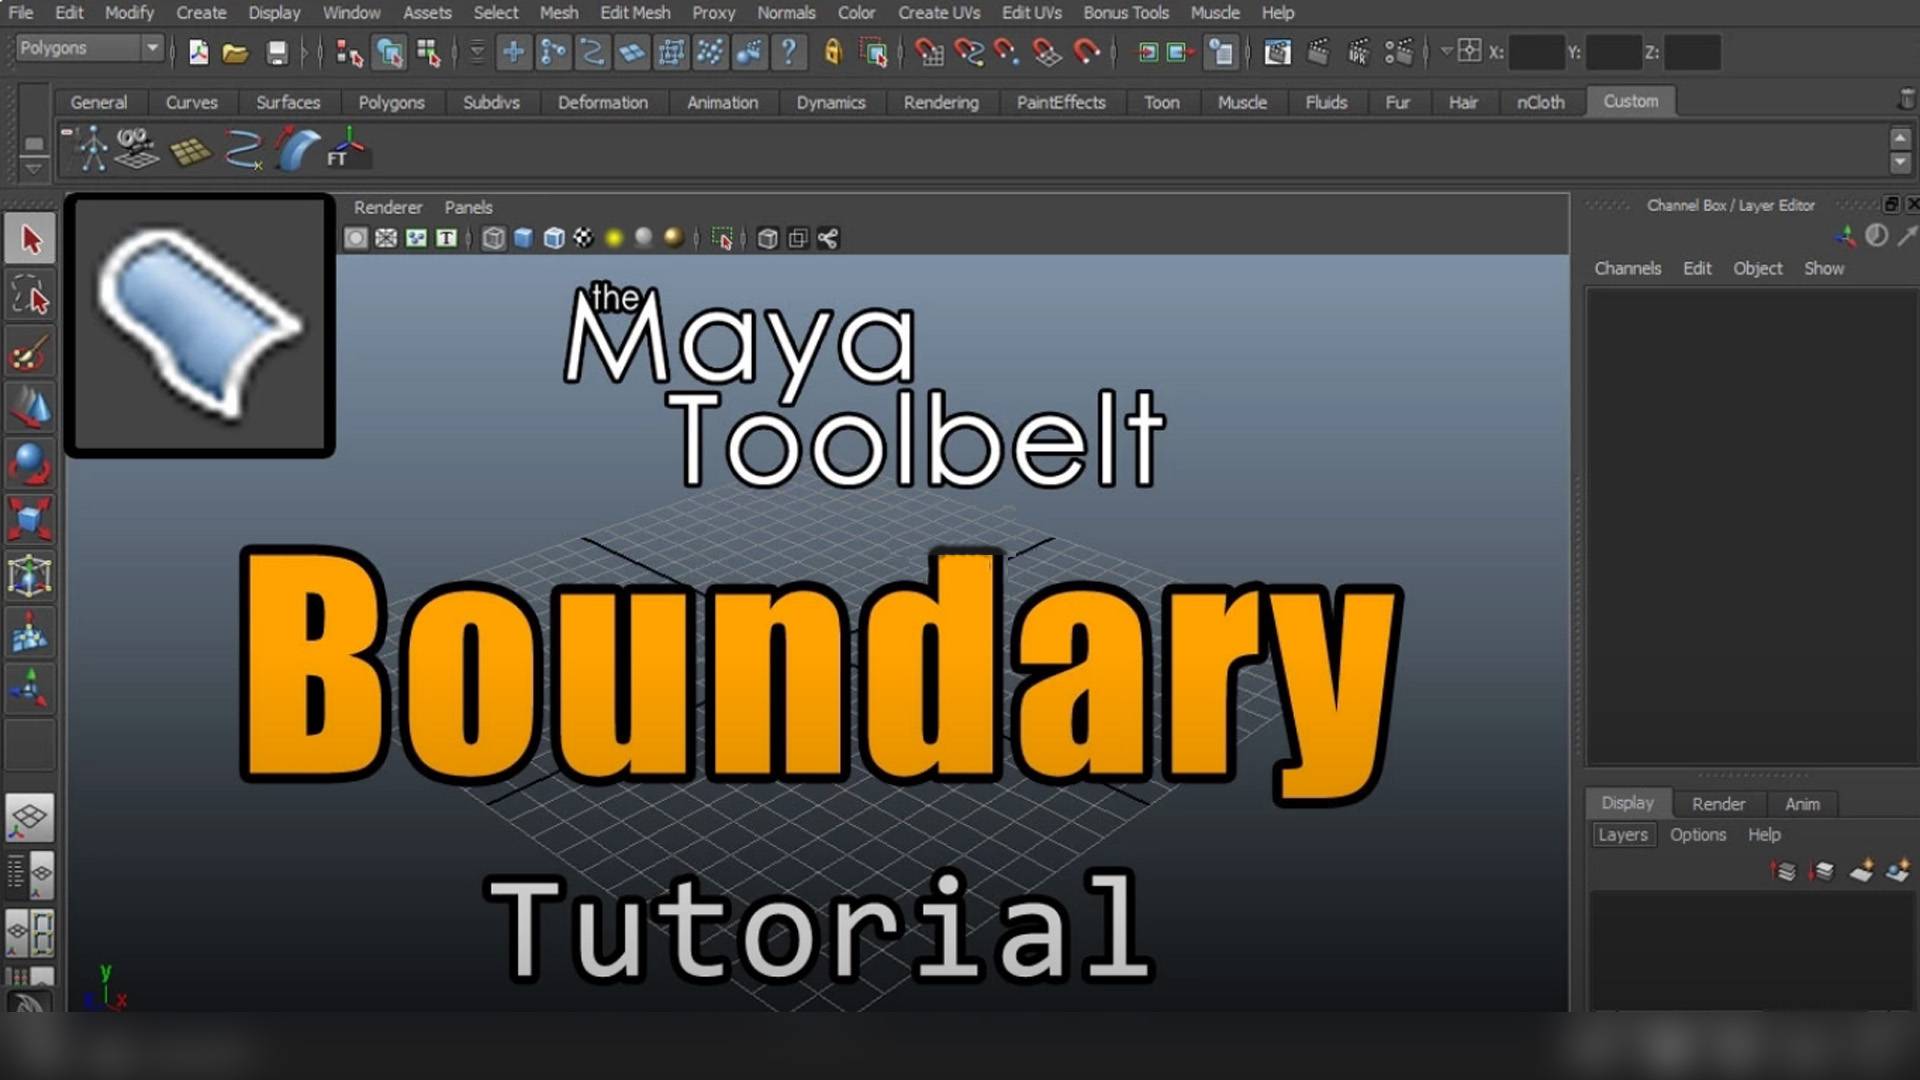The image size is (1920, 1080).
Task: Toggle textured display checker sphere icon
Action: click(x=583, y=238)
